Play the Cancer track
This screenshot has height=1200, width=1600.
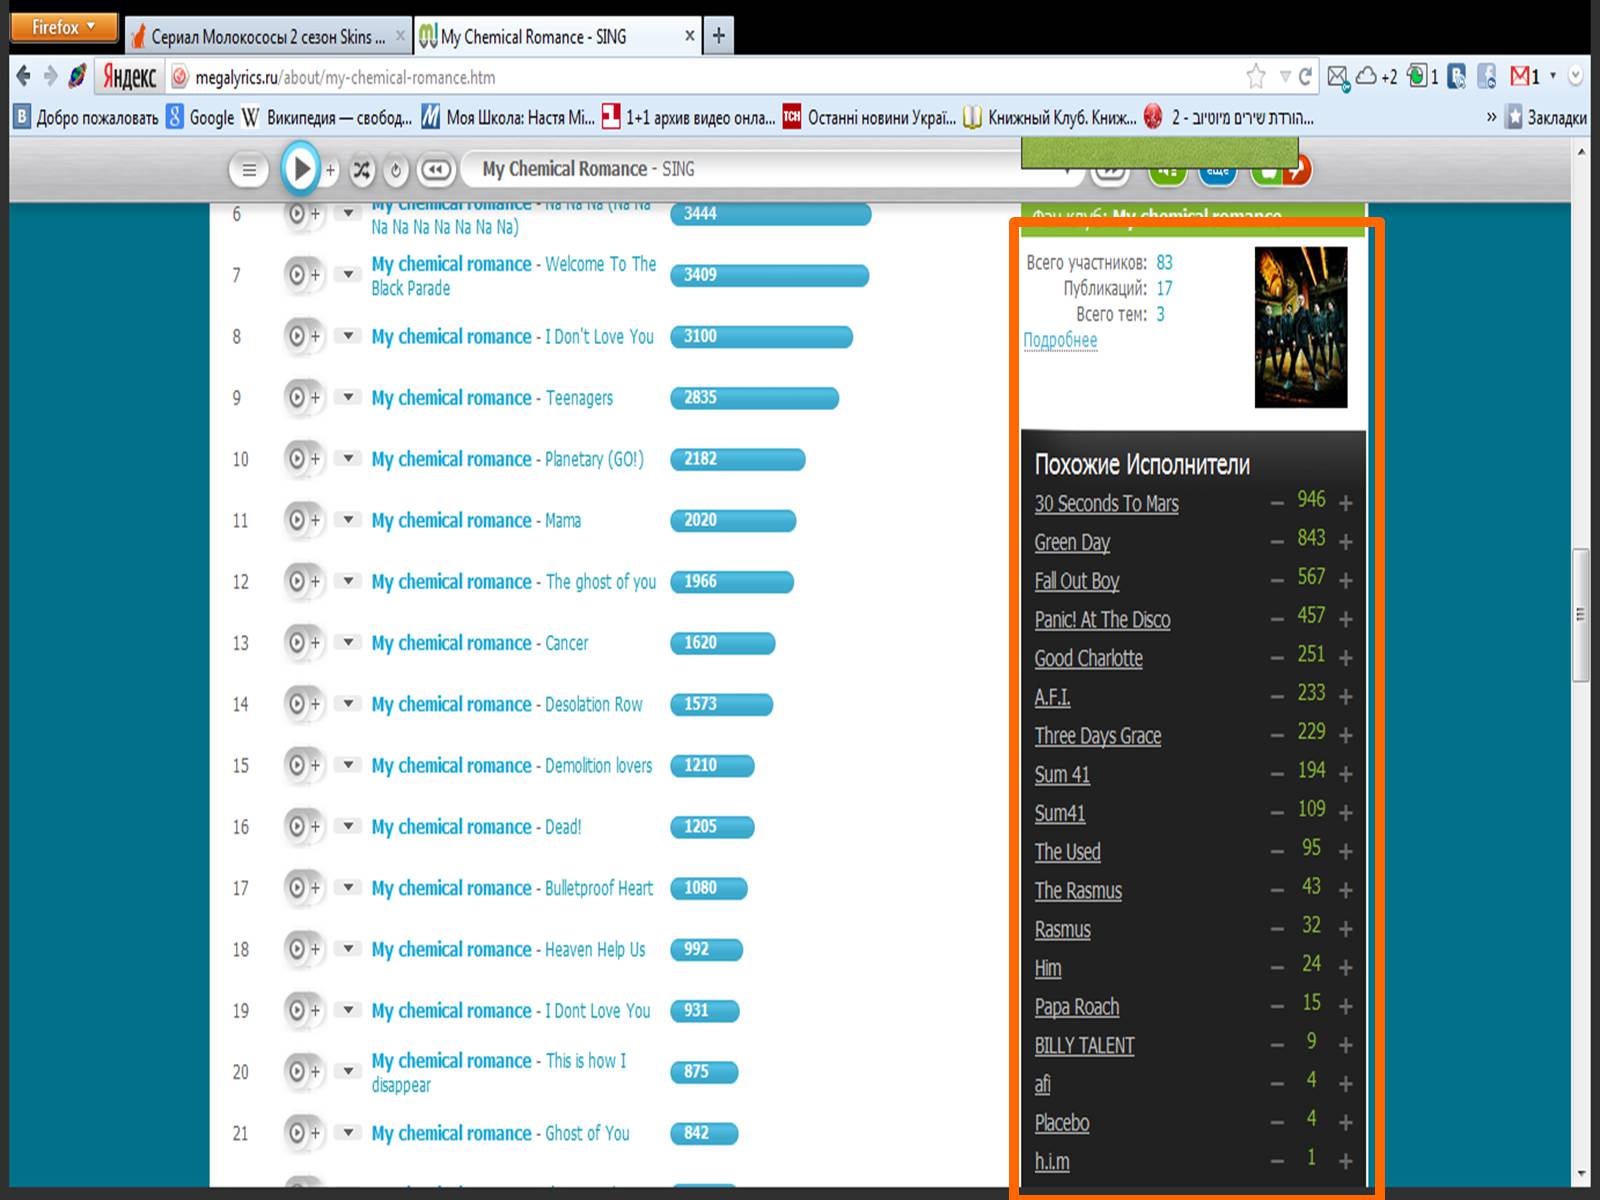[x=297, y=643]
